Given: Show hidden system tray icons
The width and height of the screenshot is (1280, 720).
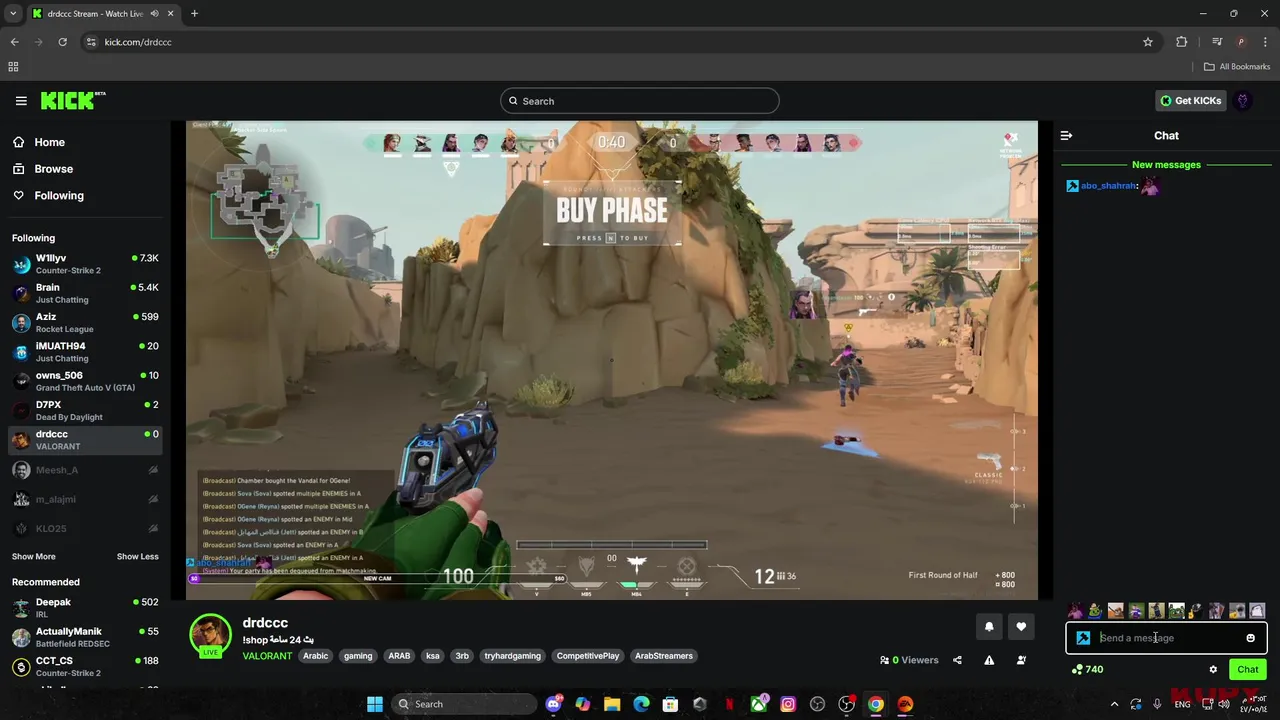Looking at the screenshot, I should tap(1114, 704).
